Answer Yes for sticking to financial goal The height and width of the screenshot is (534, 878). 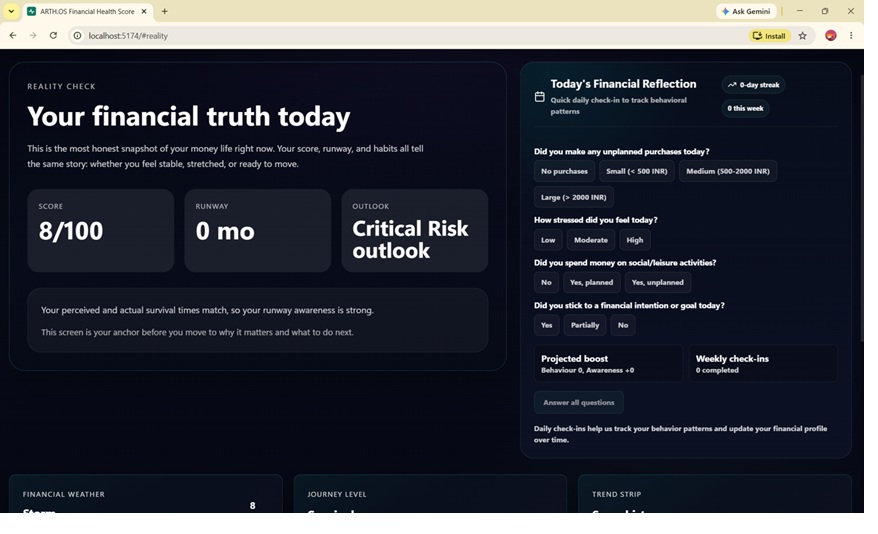pyautogui.click(x=547, y=325)
